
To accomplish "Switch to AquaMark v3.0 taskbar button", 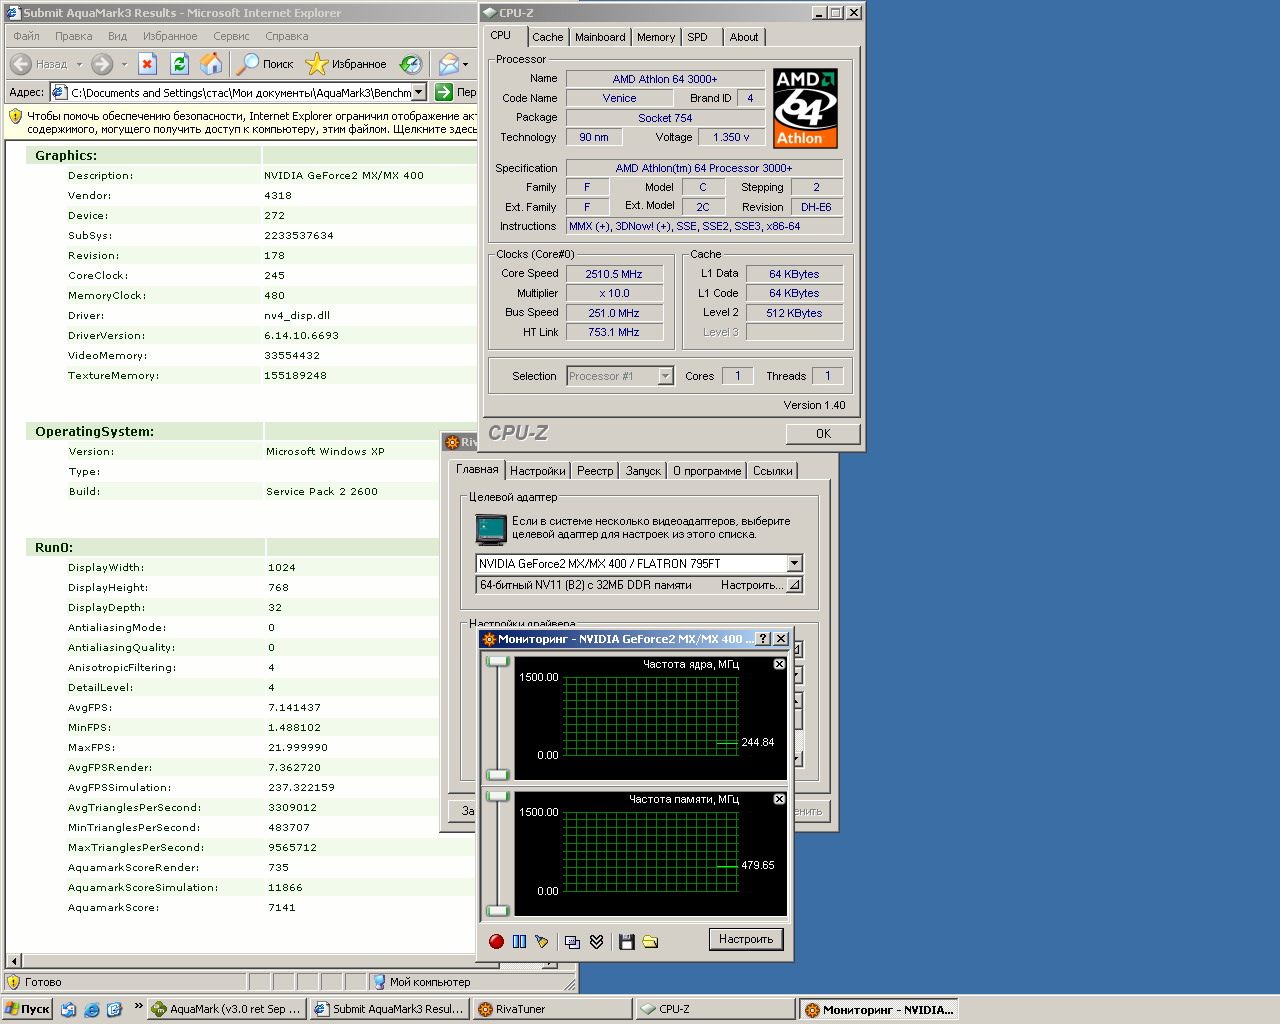I will tap(226, 1009).
